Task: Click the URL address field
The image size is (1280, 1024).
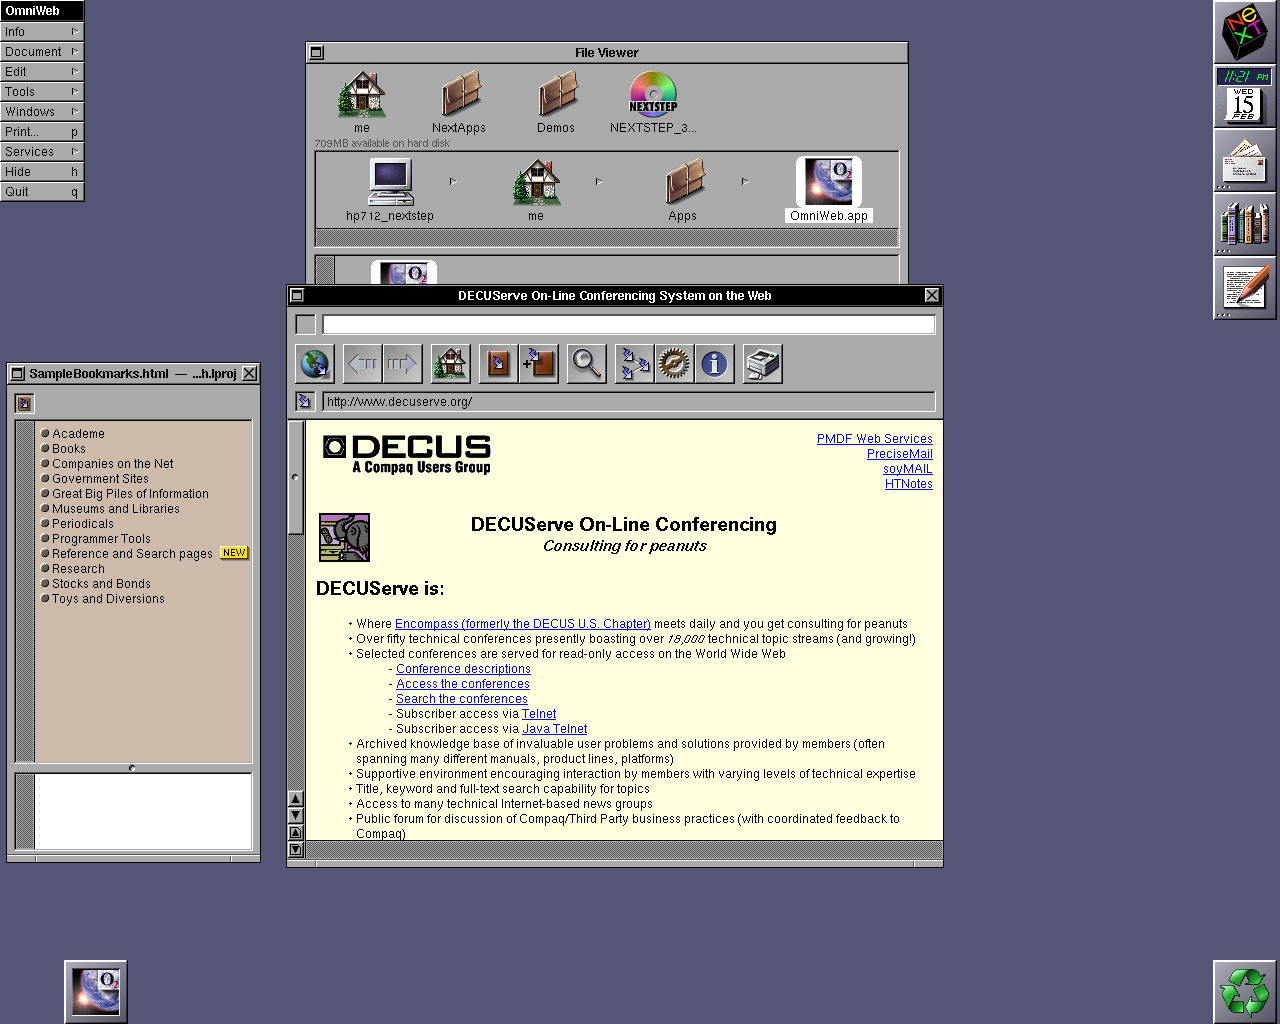Action: [629, 401]
